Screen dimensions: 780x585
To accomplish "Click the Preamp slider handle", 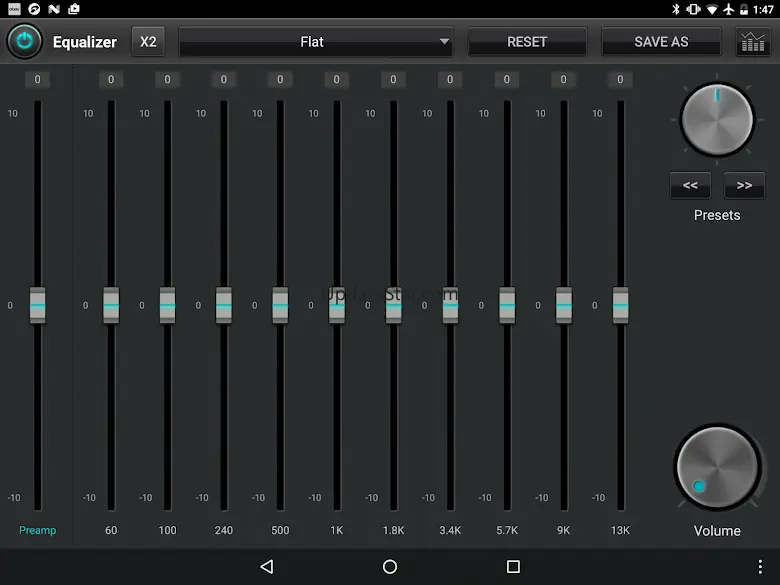I will tap(37, 305).
